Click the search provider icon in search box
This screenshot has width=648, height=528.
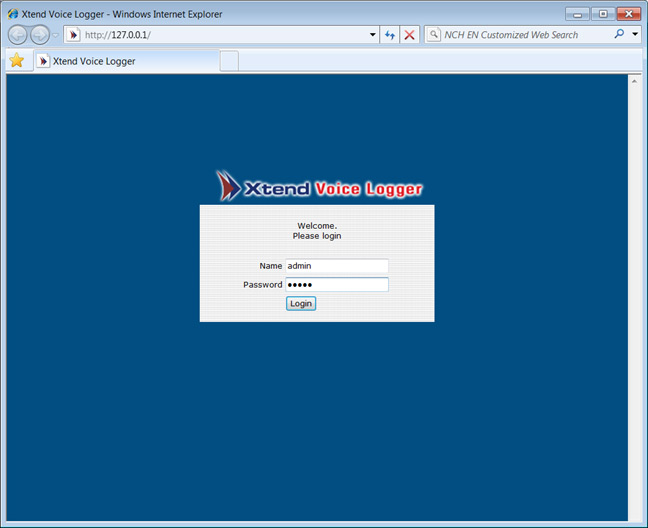[x=433, y=34]
